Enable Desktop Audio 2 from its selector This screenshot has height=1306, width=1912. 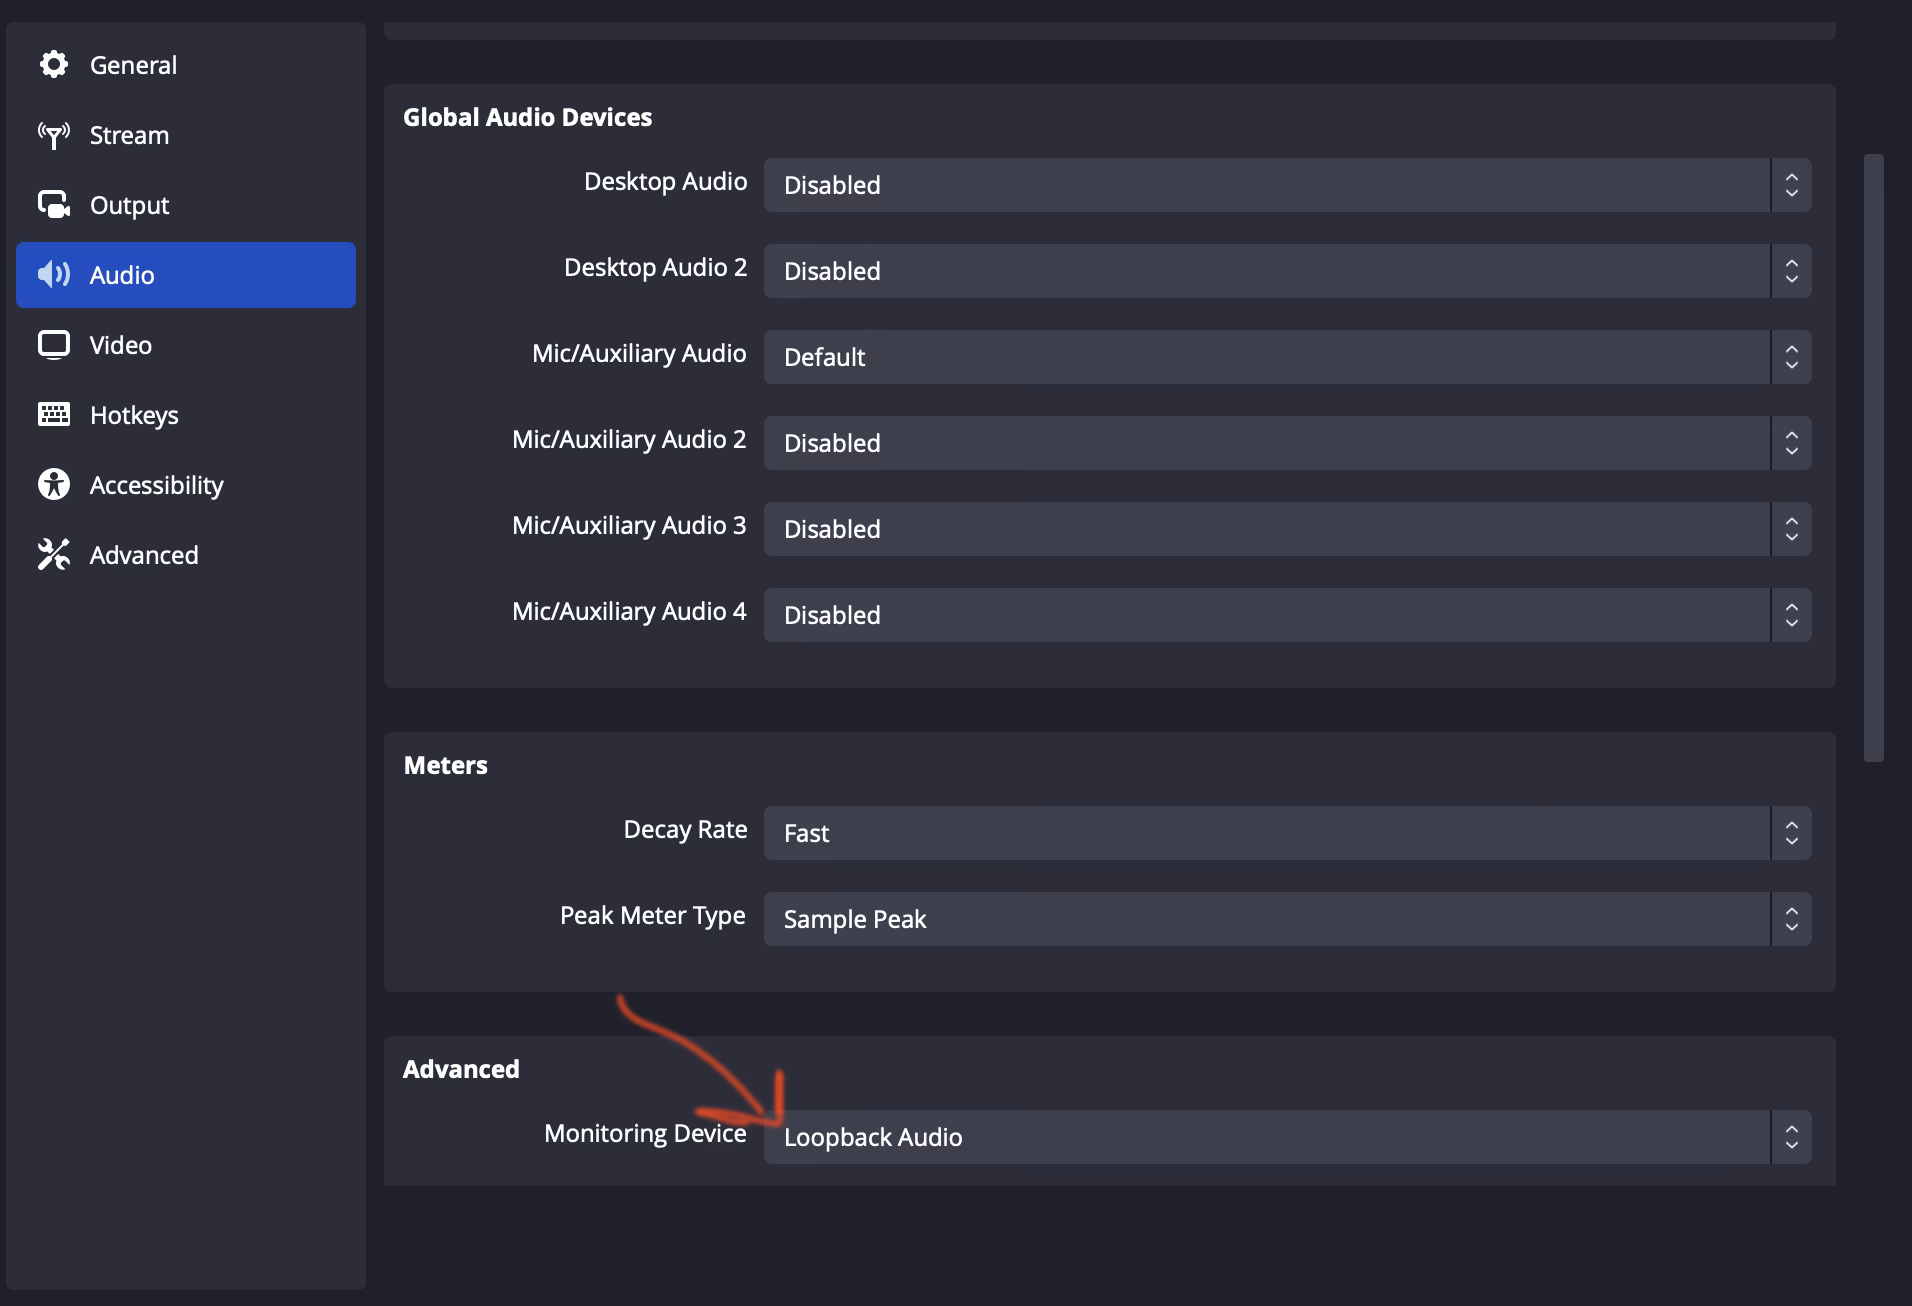[1285, 271]
